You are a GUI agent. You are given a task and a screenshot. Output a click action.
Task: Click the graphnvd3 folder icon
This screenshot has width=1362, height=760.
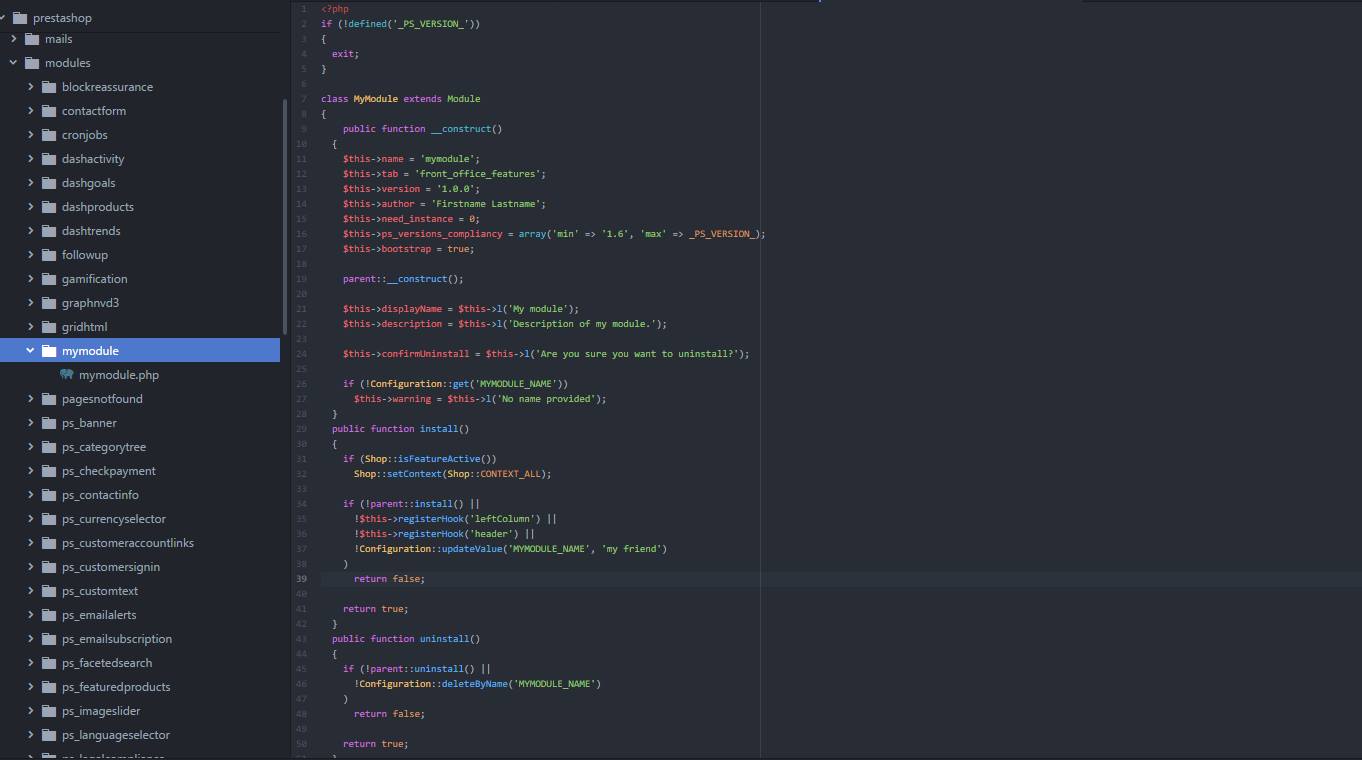[49, 303]
